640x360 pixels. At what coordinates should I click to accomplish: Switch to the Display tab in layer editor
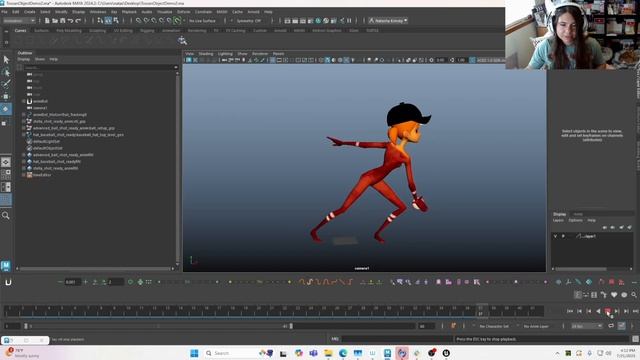(559, 214)
